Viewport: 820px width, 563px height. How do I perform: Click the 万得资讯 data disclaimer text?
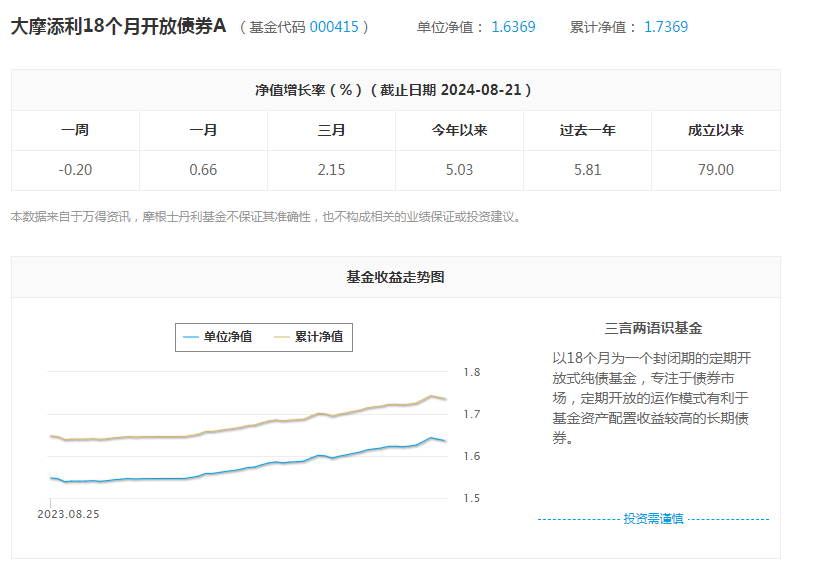click(x=267, y=216)
